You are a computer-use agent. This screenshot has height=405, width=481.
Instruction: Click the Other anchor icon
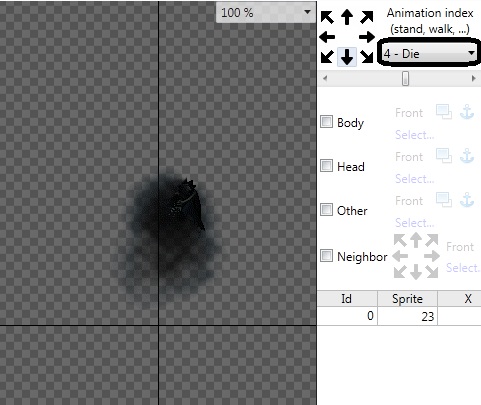467,200
